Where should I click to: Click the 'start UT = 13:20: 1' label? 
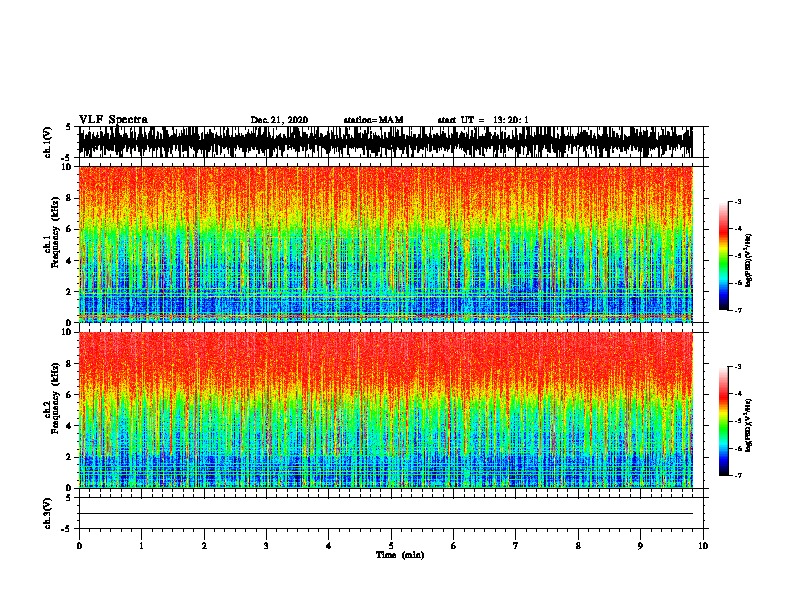pyautogui.click(x=483, y=120)
